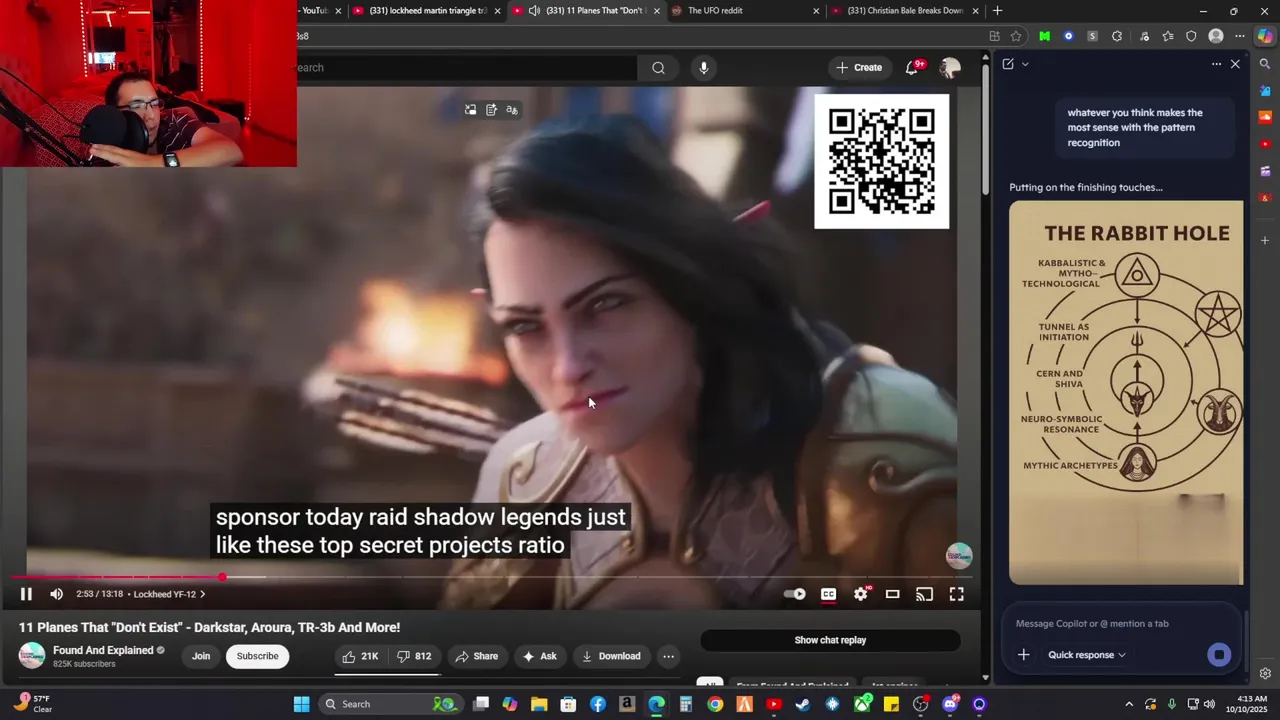Add attachment with Copilot plus button
The height and width of the screenshot is (720, 1280).
(1023, 655)
